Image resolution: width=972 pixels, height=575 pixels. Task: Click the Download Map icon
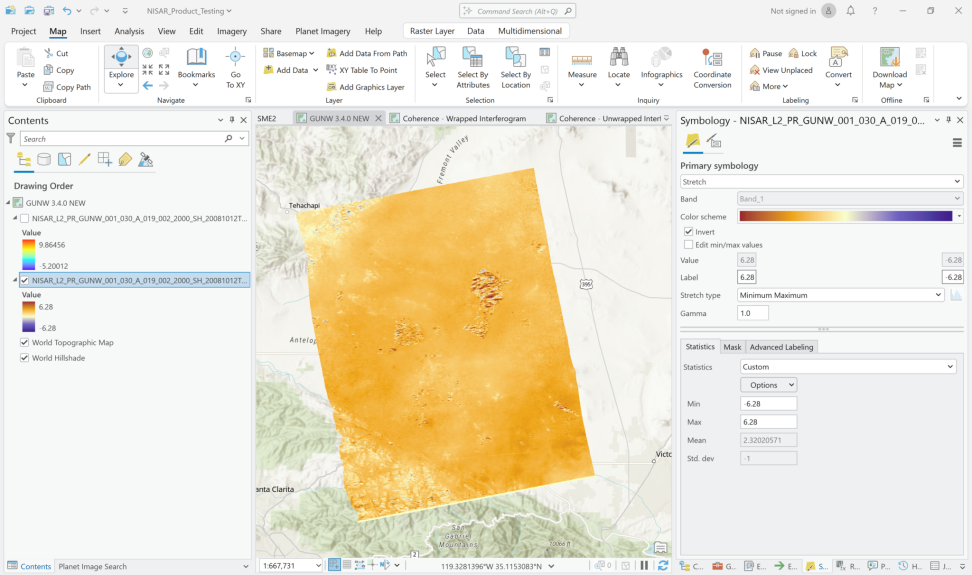point(890,57)
